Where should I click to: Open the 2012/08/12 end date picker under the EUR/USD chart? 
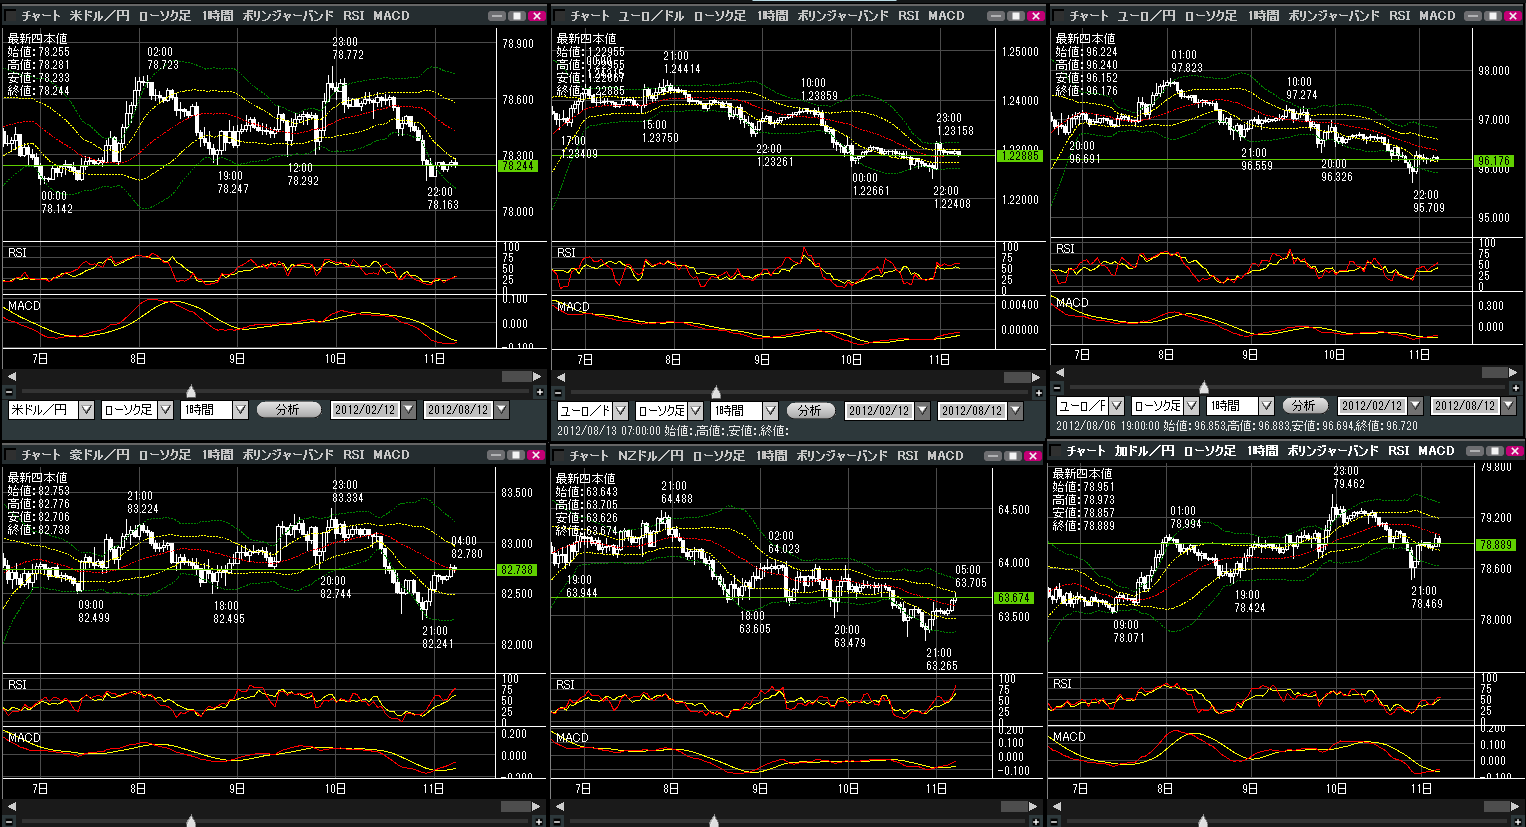click(1015, 411)
